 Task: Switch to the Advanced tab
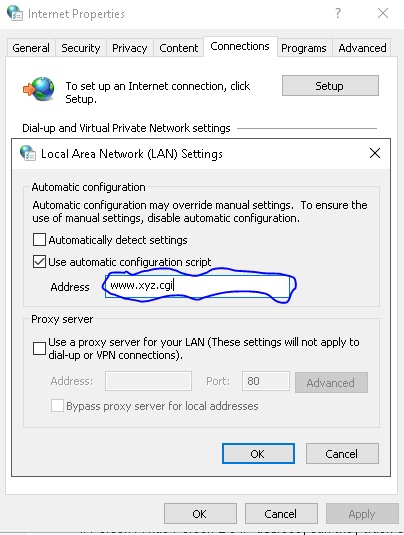coord(362,48)
